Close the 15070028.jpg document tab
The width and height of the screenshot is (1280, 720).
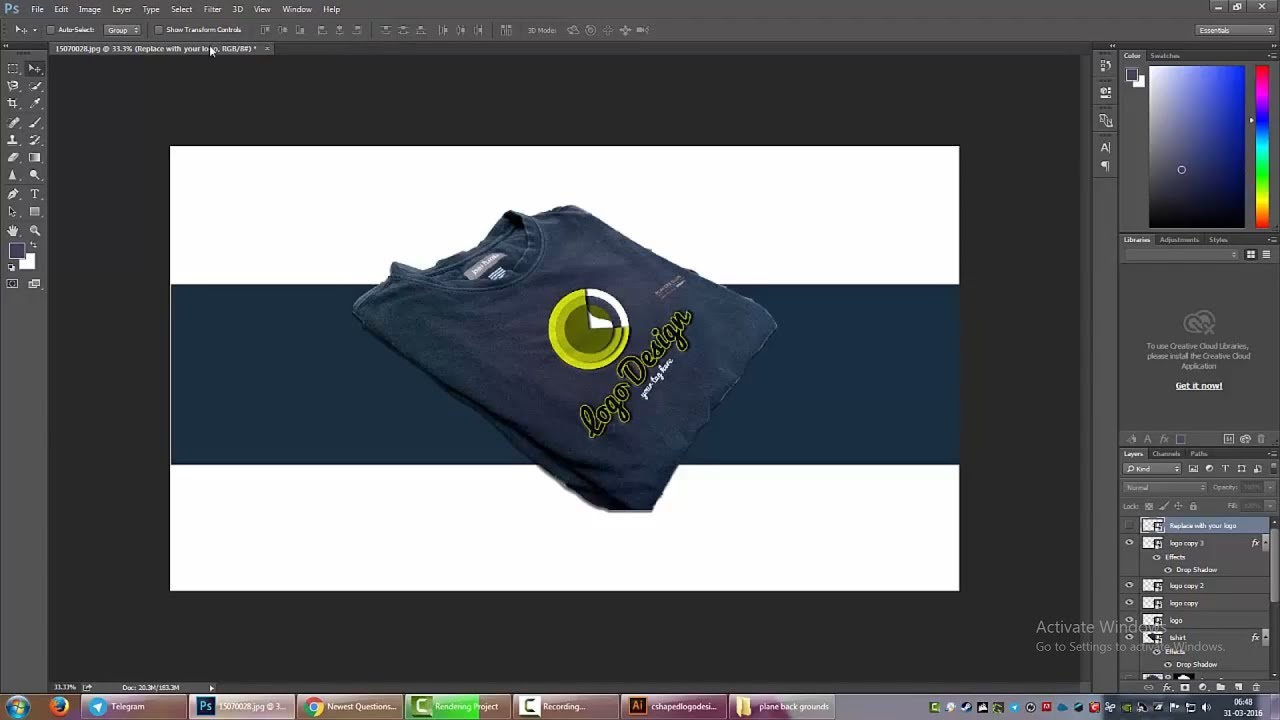(x=266, y=48)
